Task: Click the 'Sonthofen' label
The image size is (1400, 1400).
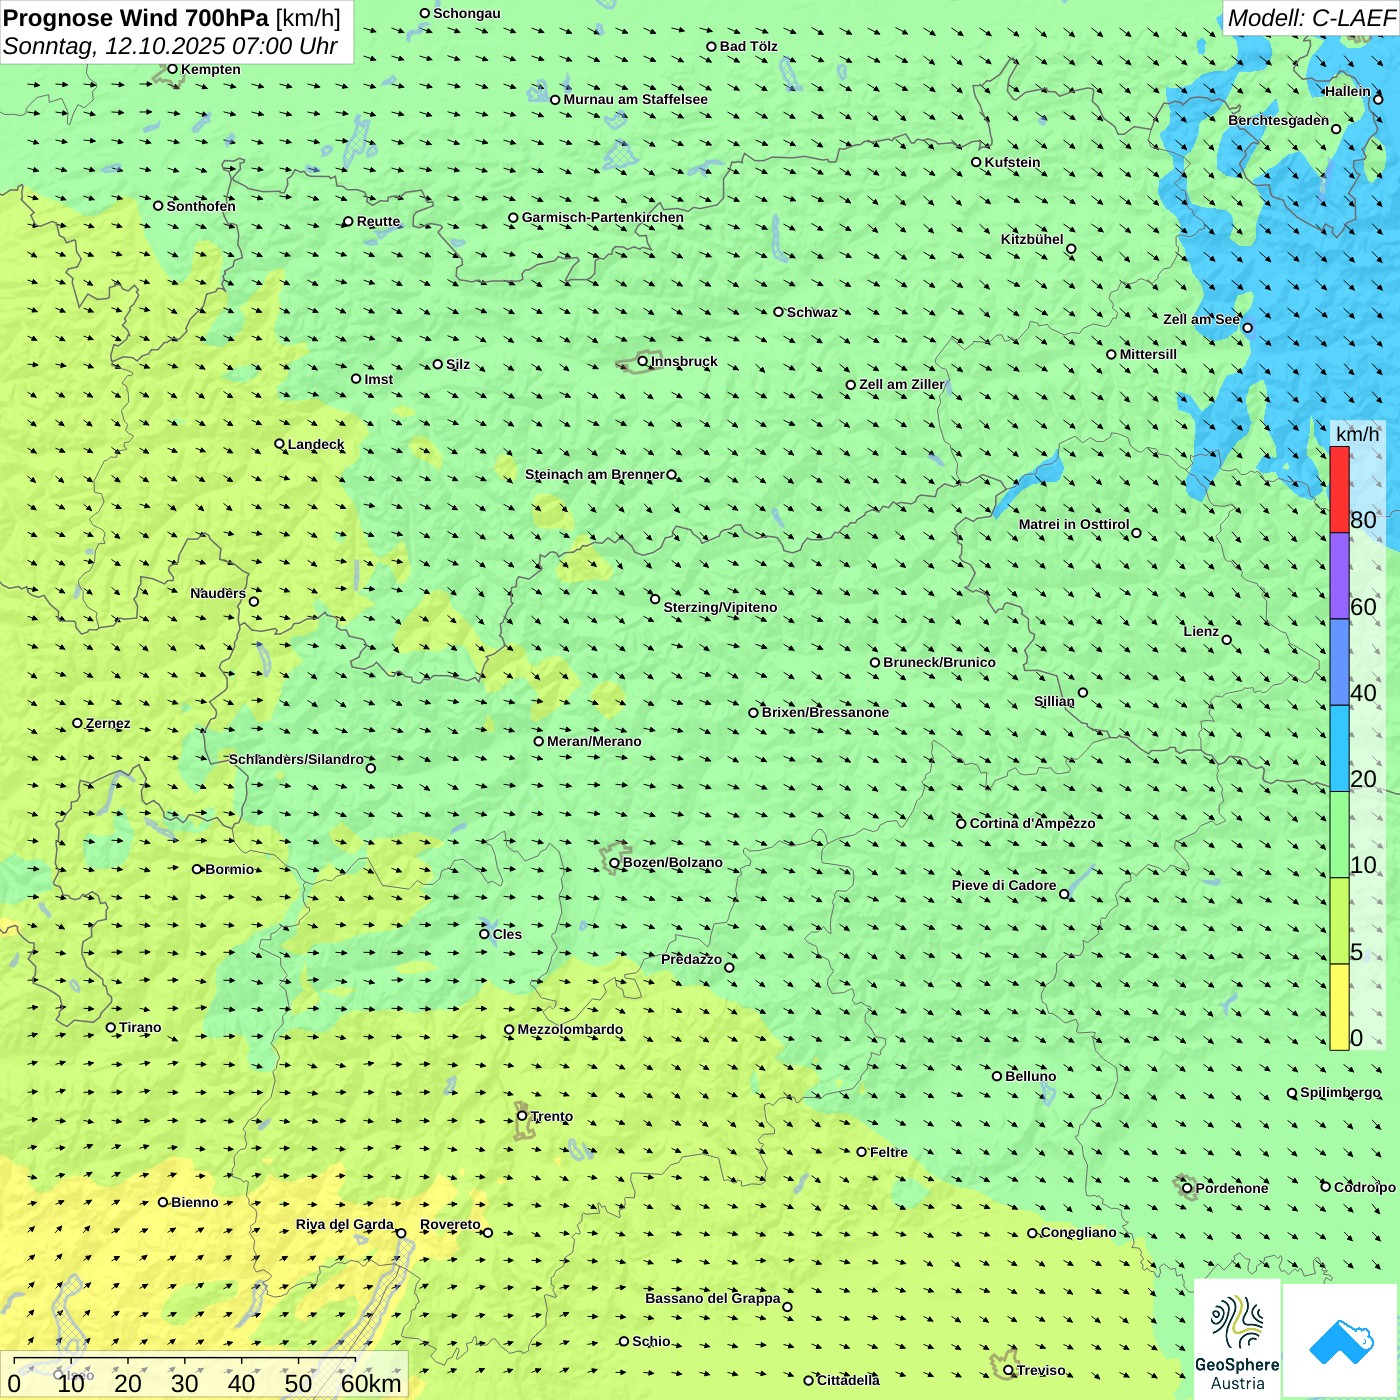Action: 201,206
